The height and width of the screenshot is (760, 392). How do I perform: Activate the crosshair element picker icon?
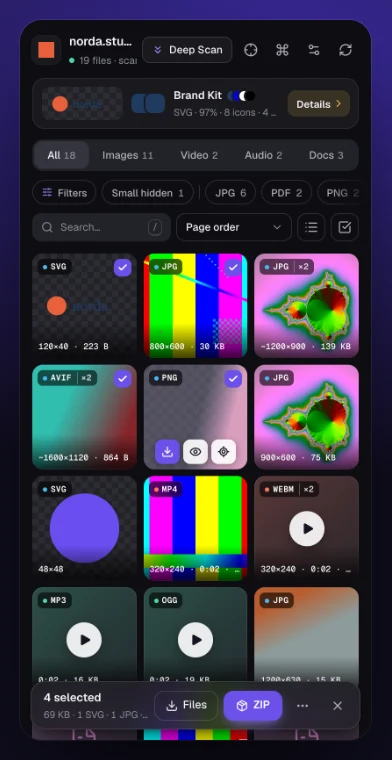pyautogui.click(x=251, y=50)
